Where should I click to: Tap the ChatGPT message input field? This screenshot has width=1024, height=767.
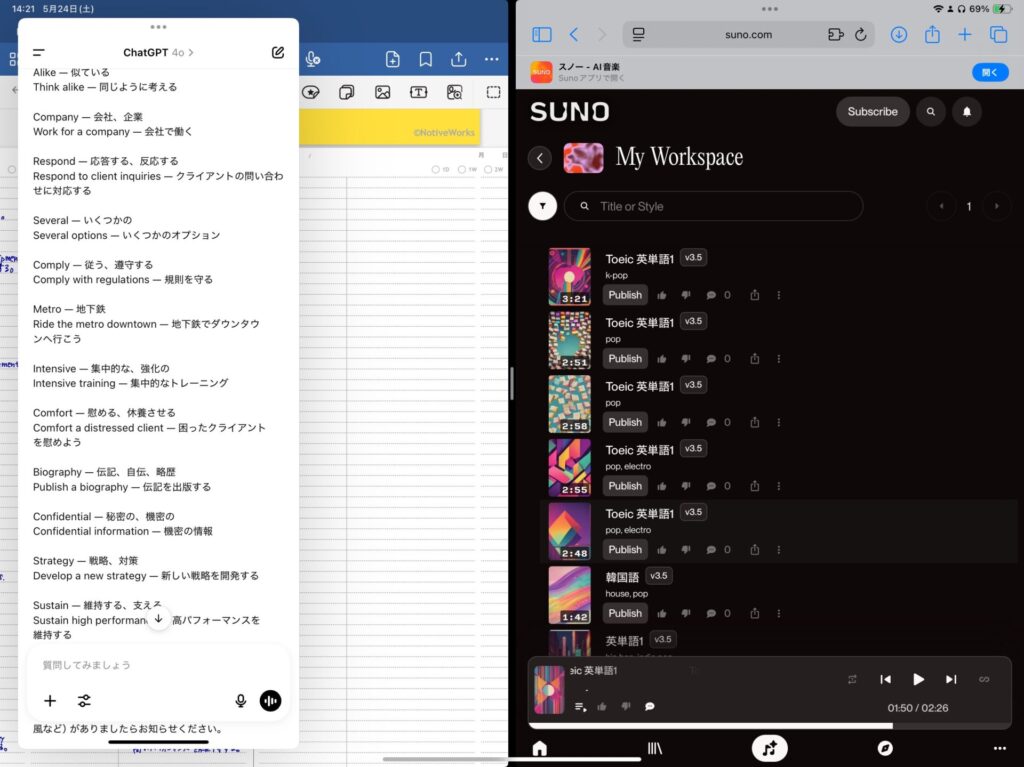coord(158,665)
